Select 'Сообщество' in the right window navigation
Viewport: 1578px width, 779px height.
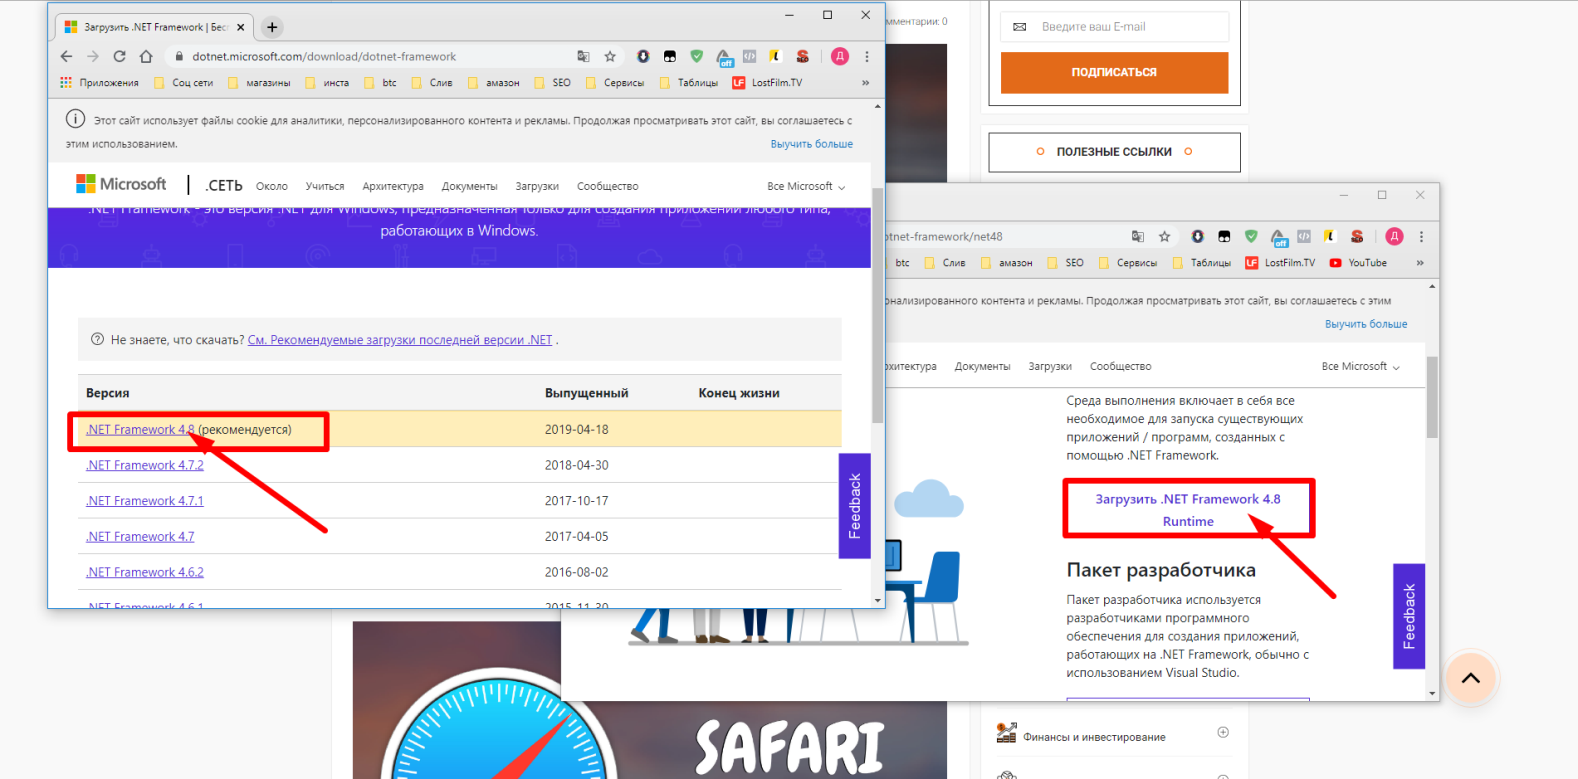pyautogui.click(x=1121, y=366)
